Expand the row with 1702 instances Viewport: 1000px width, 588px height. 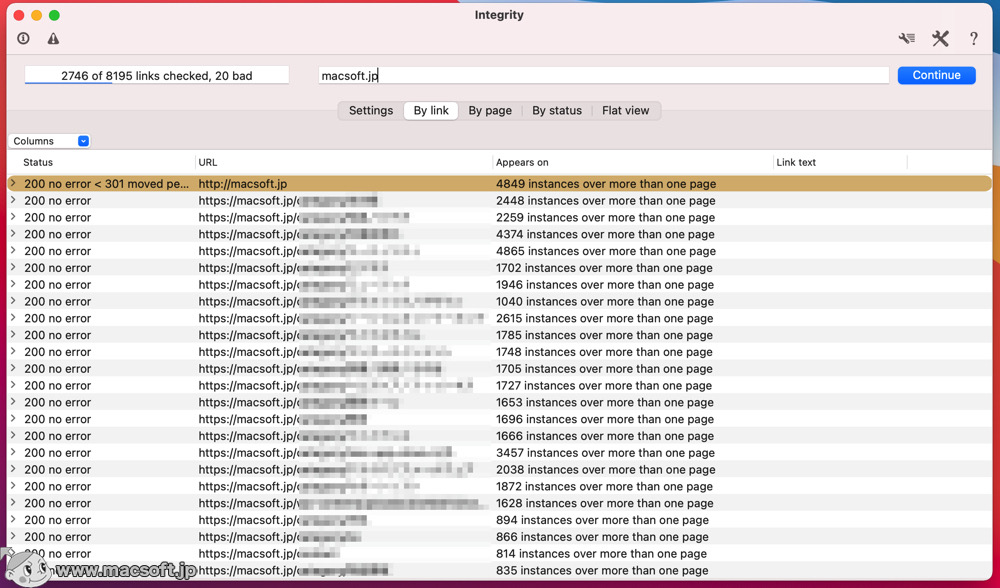point(13,267)
